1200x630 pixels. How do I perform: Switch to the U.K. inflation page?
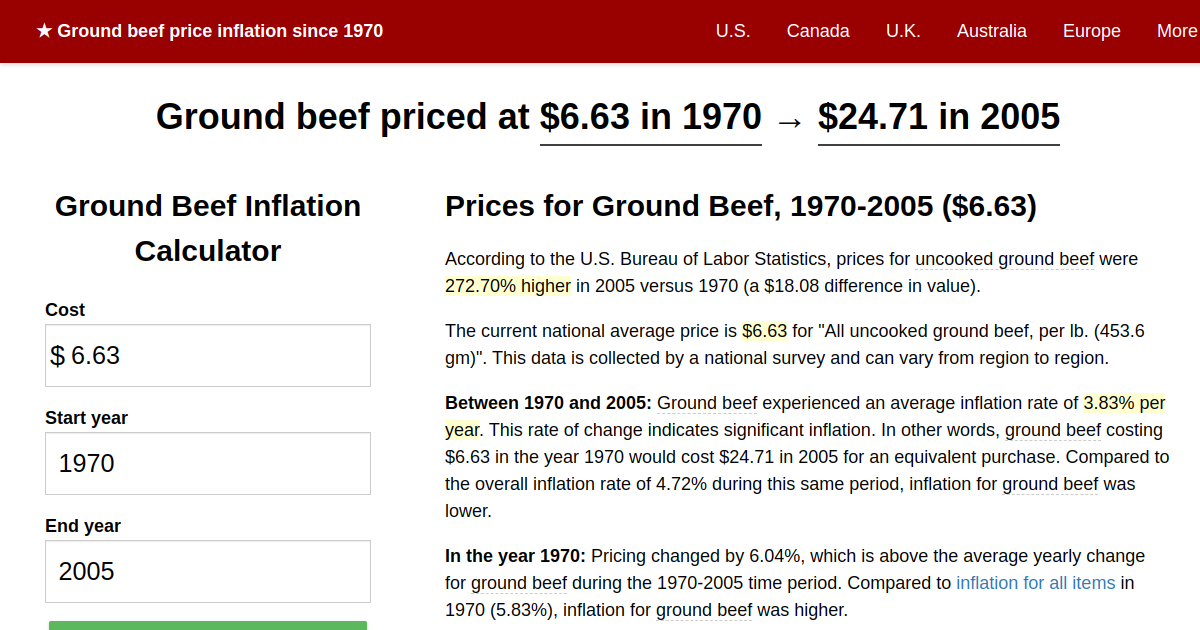(x=903, y=31)
